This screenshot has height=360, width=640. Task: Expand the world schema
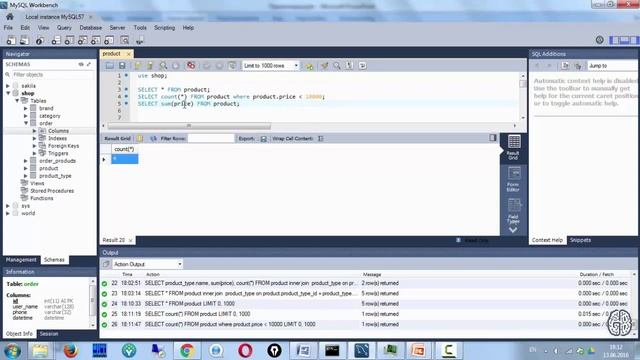[x=8, y=213]
